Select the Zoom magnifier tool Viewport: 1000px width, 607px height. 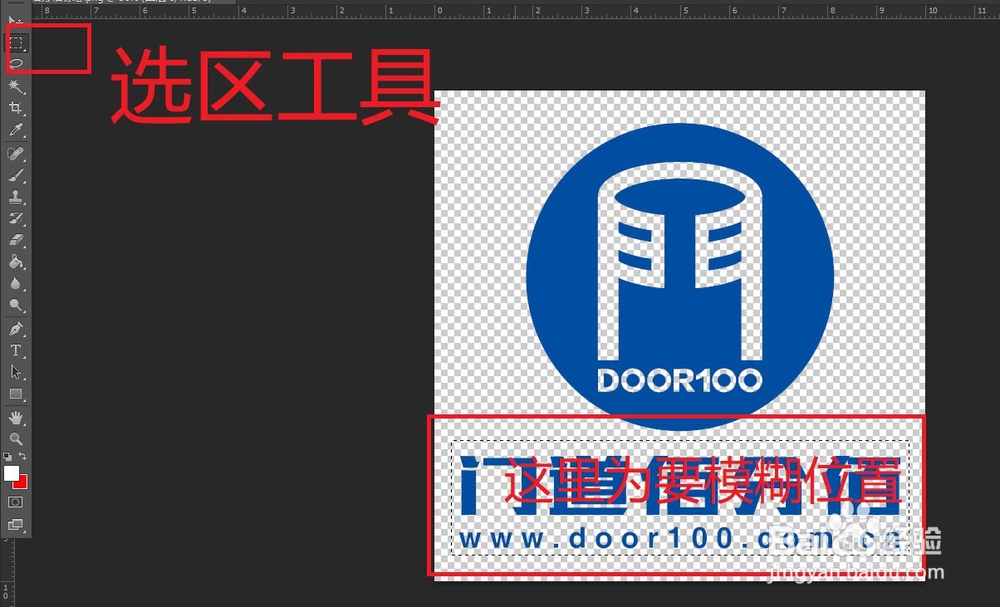16,439
